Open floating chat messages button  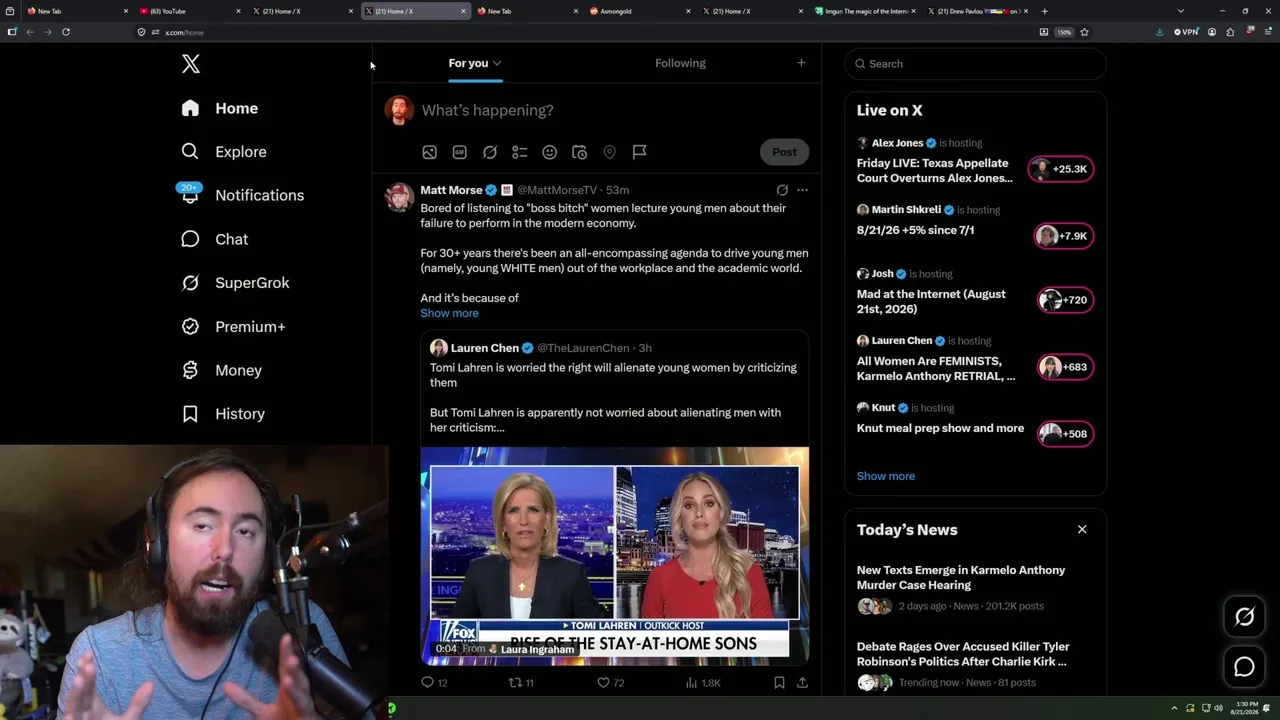[1244, 667]
